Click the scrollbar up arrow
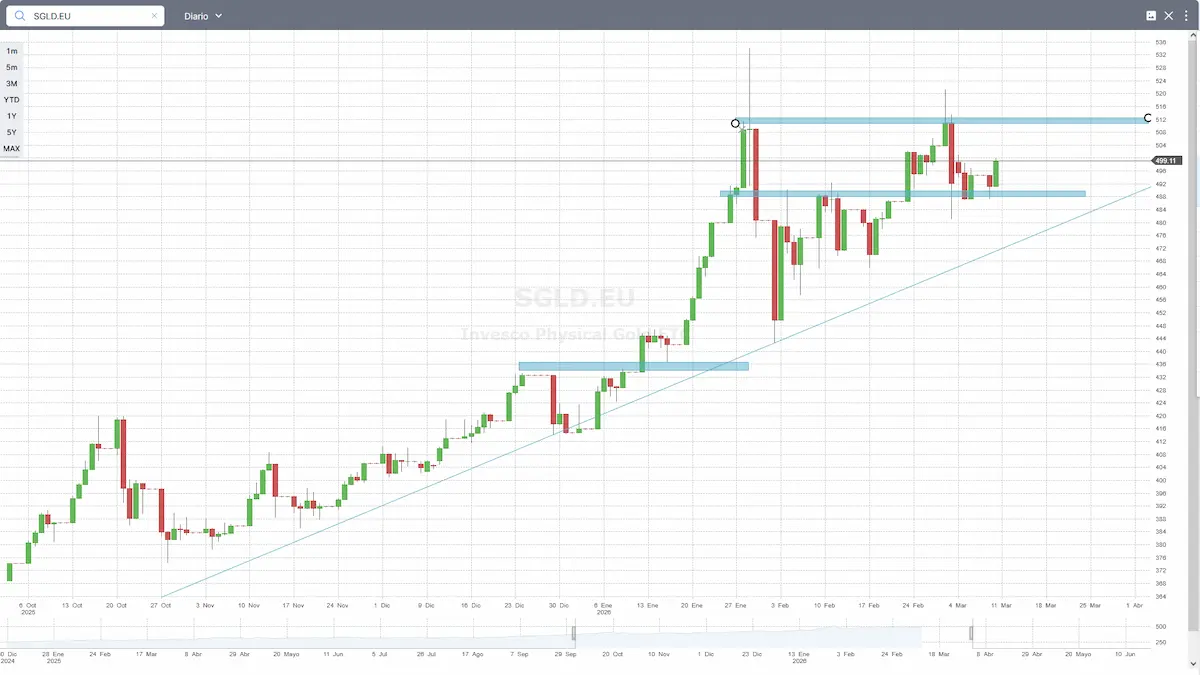 pos(1193,35)
